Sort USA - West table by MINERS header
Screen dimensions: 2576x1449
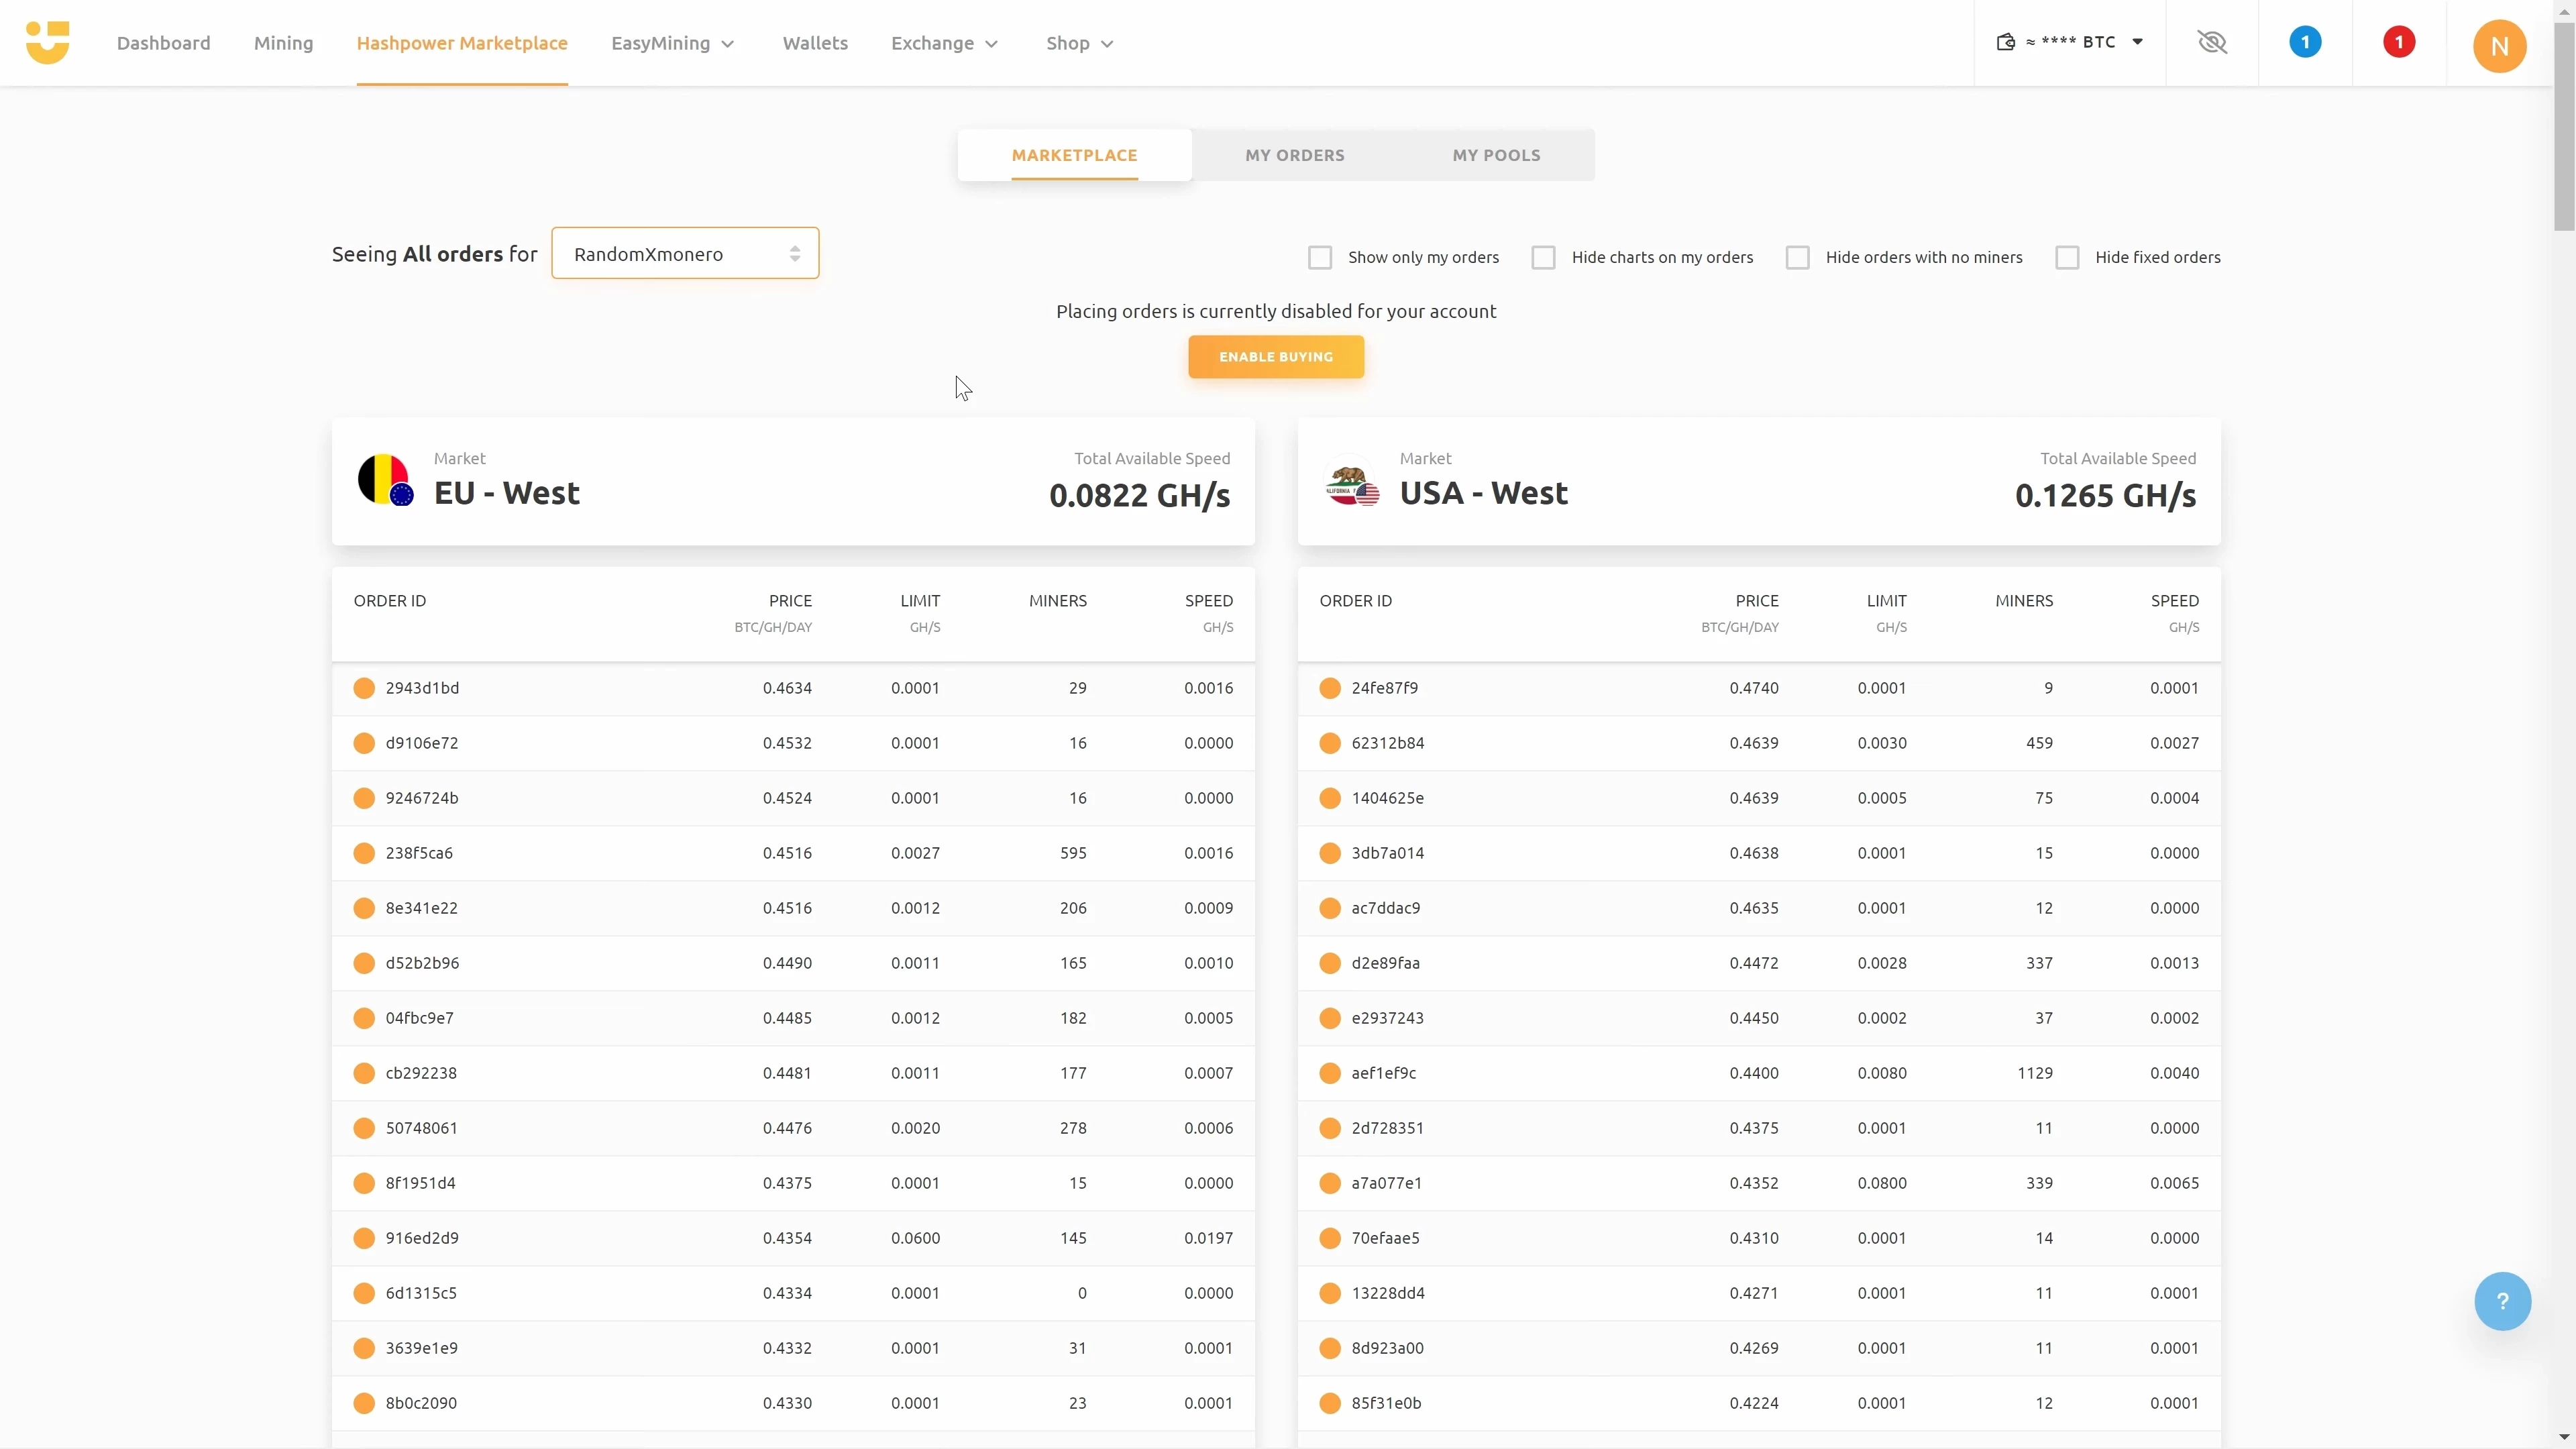tap(2024, 601)
